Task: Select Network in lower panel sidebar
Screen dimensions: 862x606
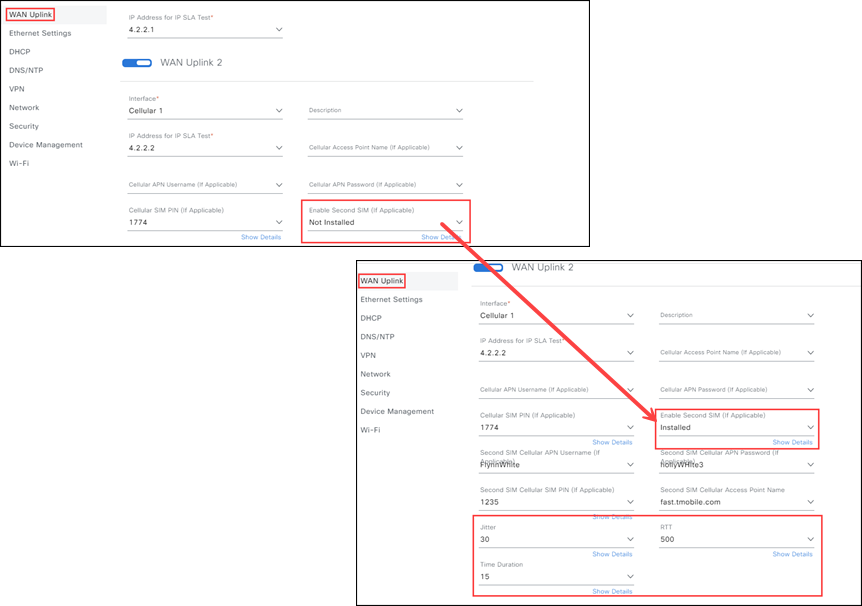Action: coord(375,374)
